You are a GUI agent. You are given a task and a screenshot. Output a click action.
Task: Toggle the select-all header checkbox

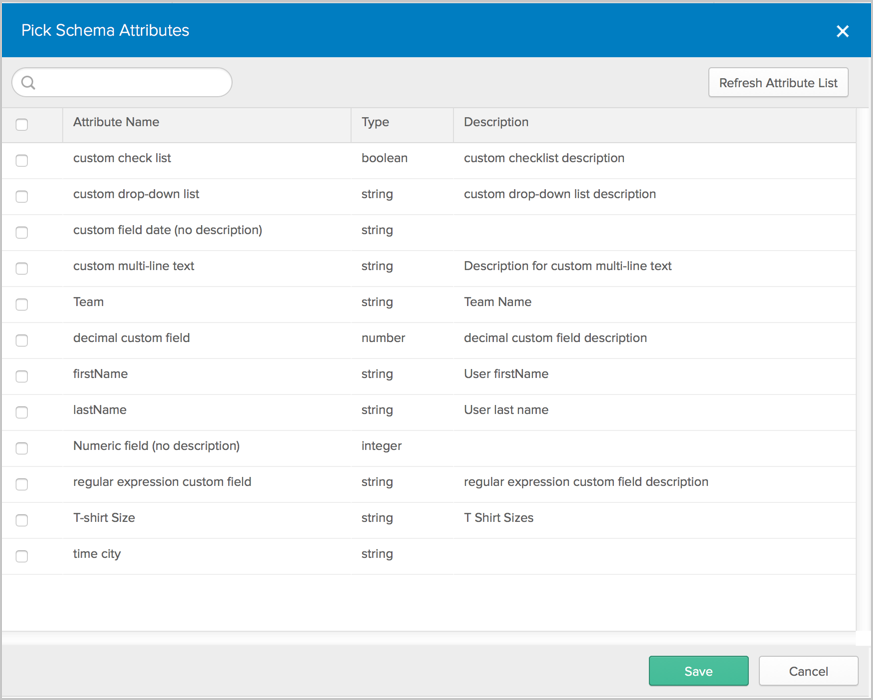(x=22, y=125)
